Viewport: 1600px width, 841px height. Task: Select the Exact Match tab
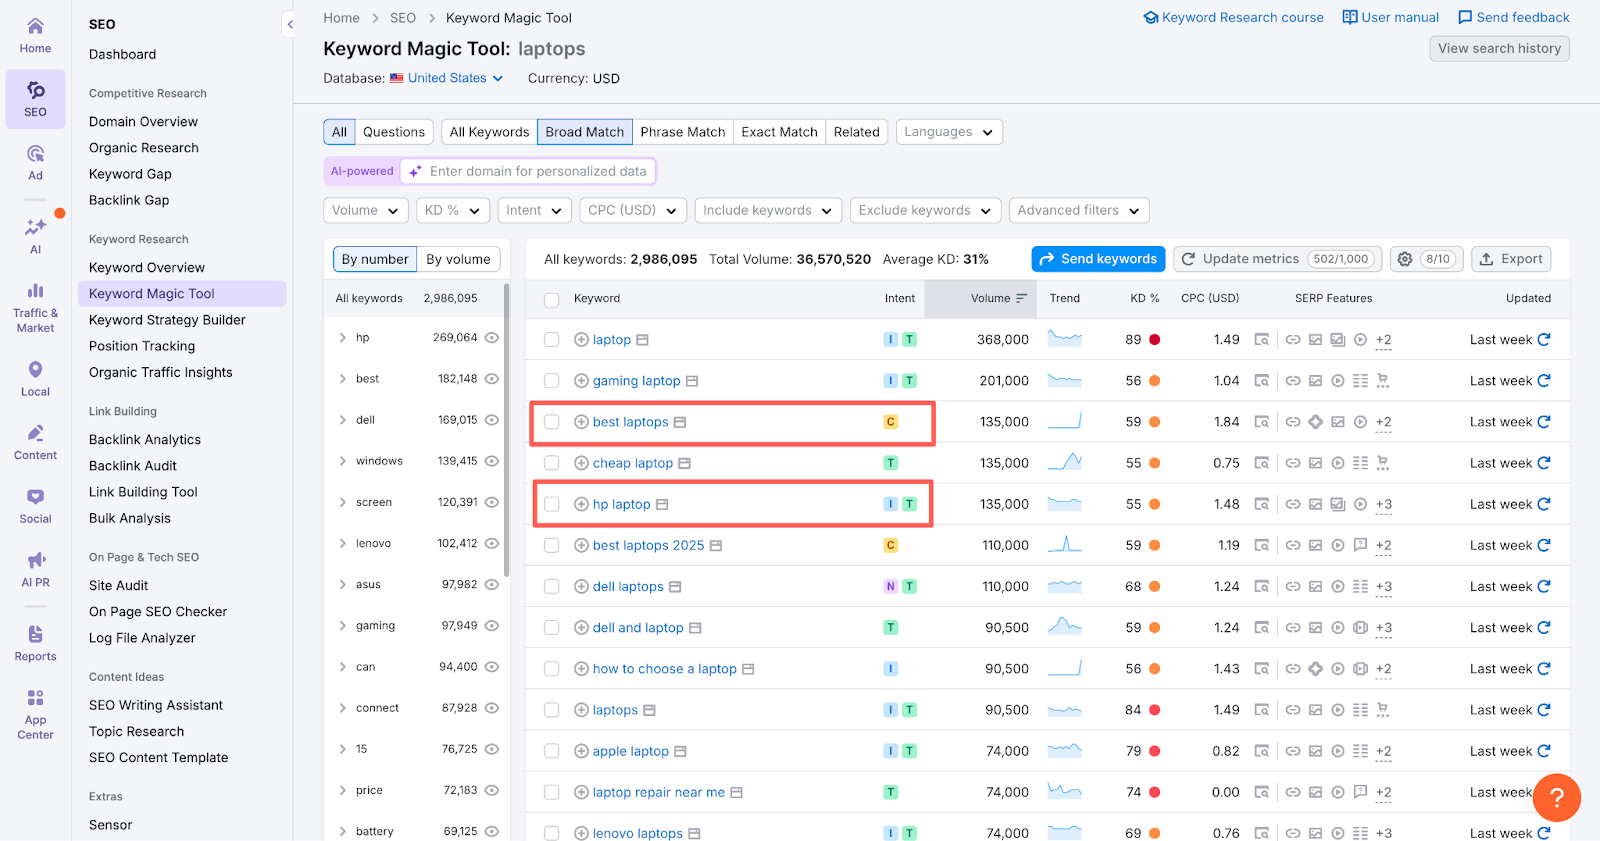coord(779,132)
